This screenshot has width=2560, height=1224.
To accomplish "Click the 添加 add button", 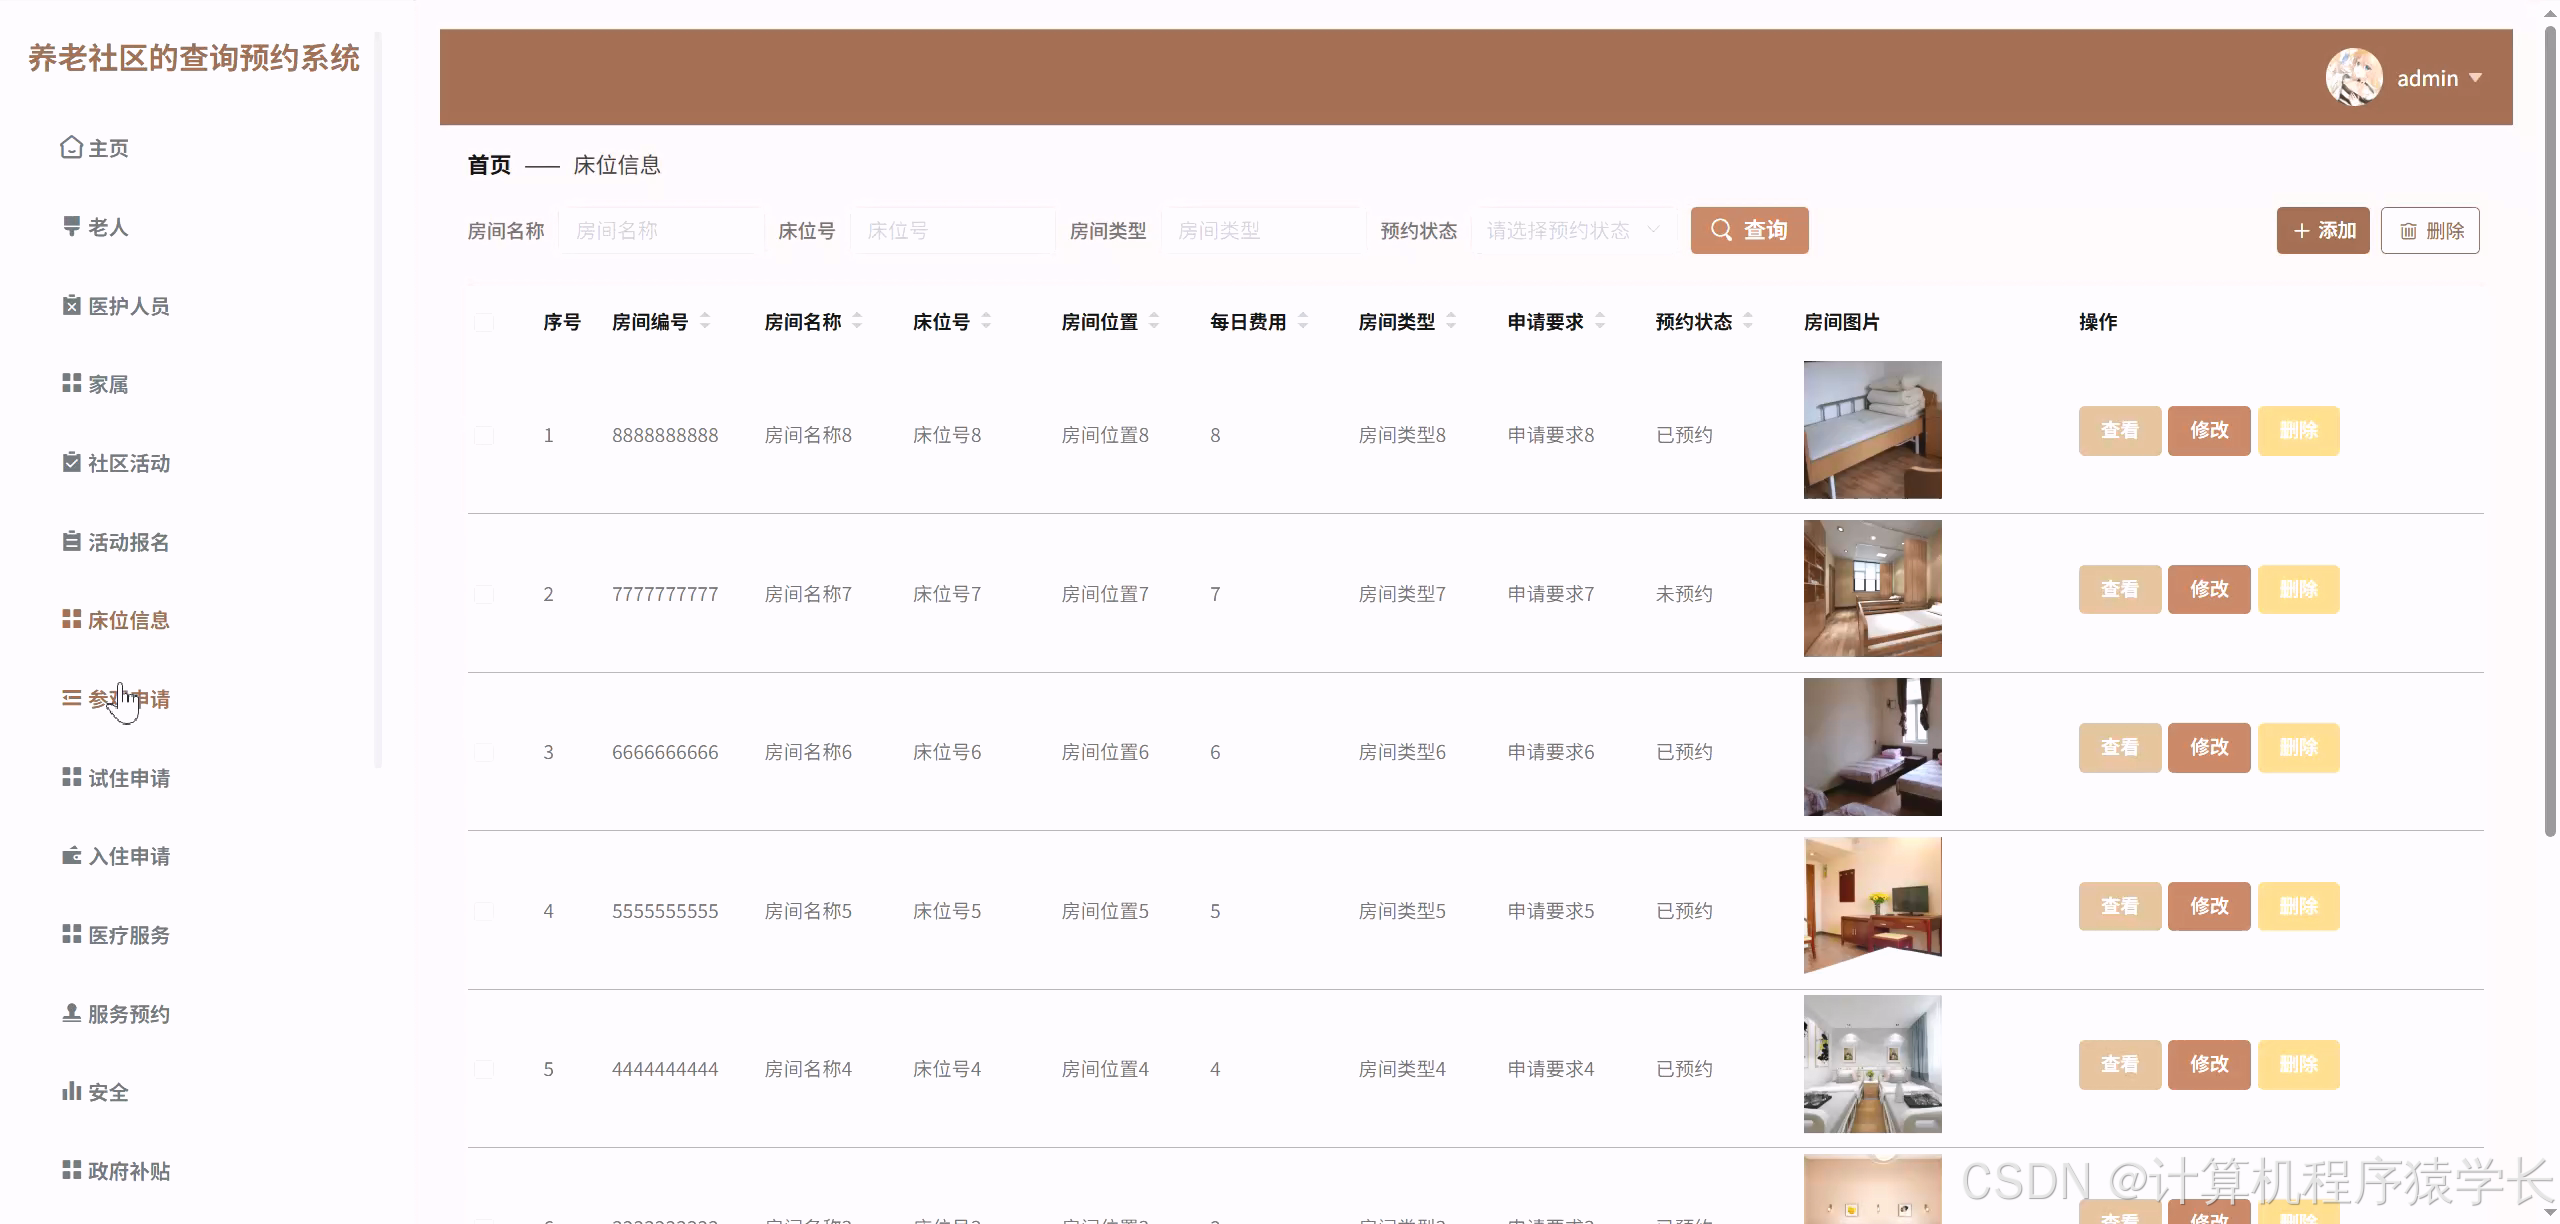I will point(2322,231).
